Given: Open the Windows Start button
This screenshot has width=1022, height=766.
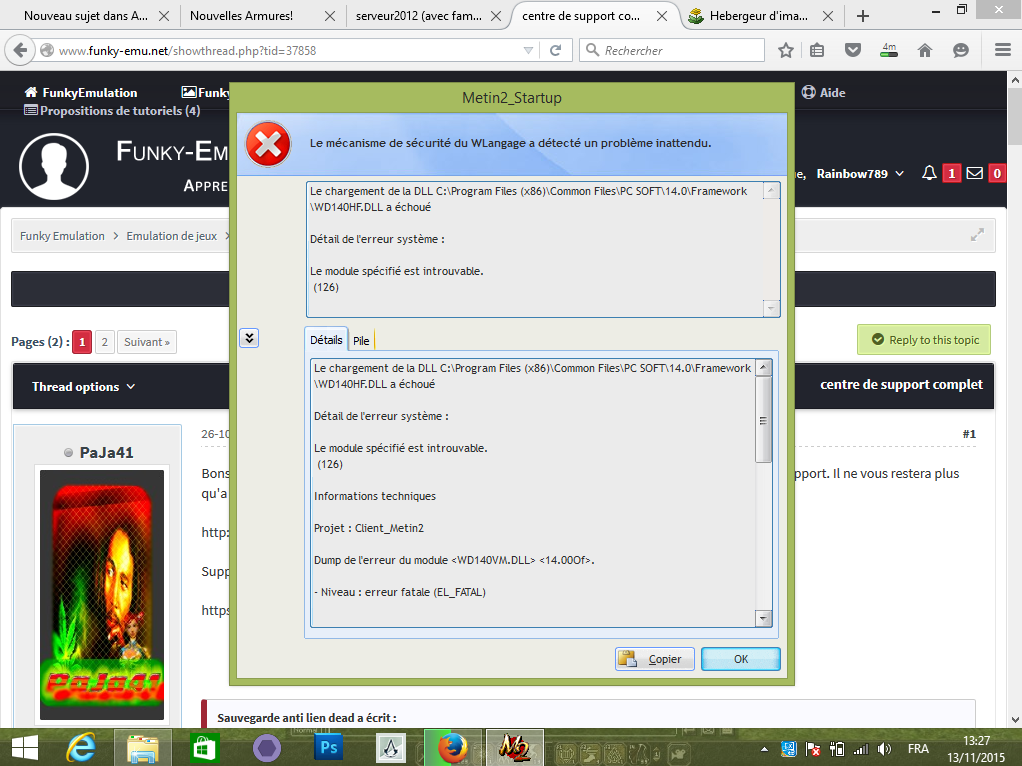Looking at the screenshot, I should click(24, 748).
